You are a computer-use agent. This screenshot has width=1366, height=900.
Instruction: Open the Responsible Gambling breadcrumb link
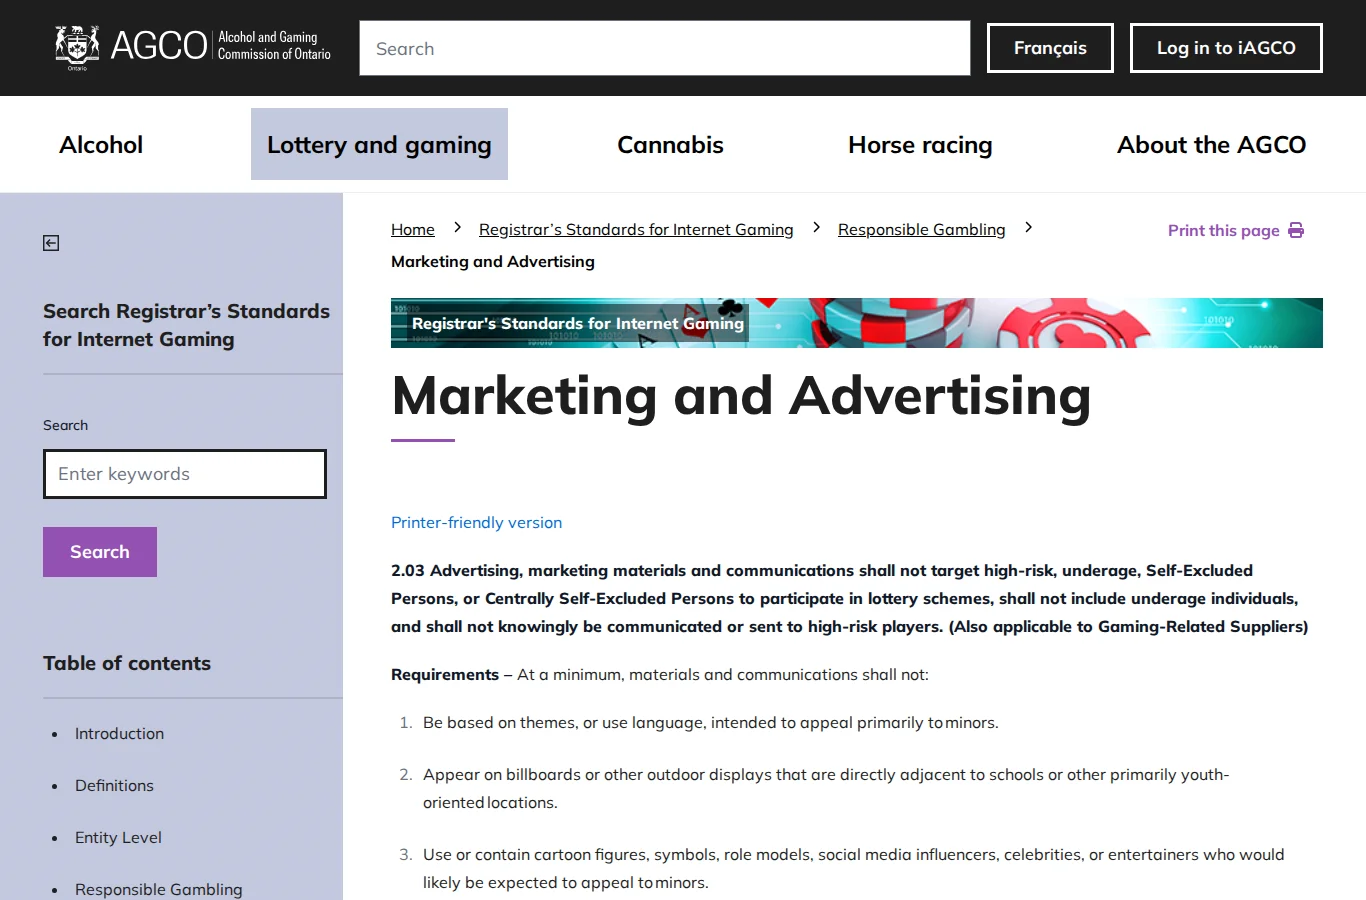point(922,230)
